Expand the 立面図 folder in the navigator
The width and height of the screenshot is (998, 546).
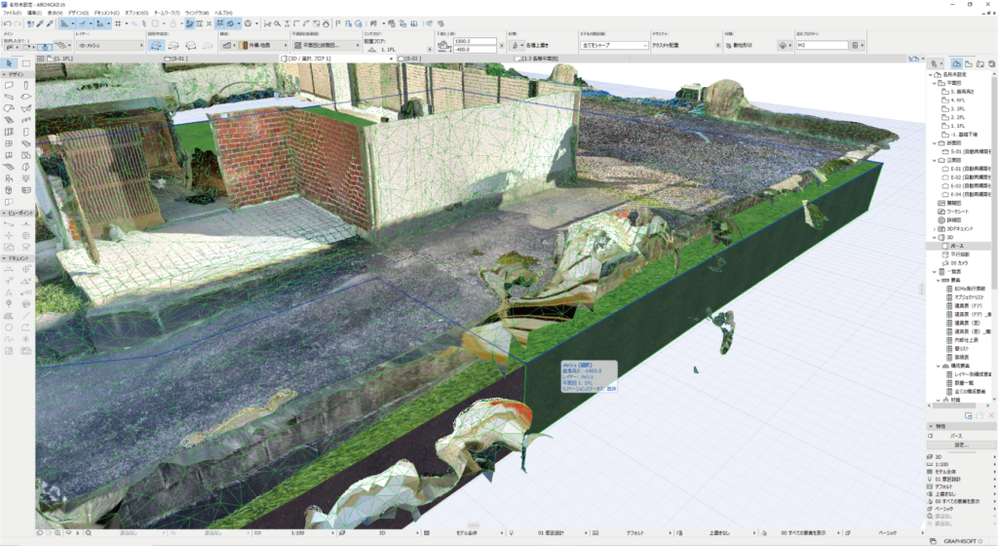coord(934,160)
